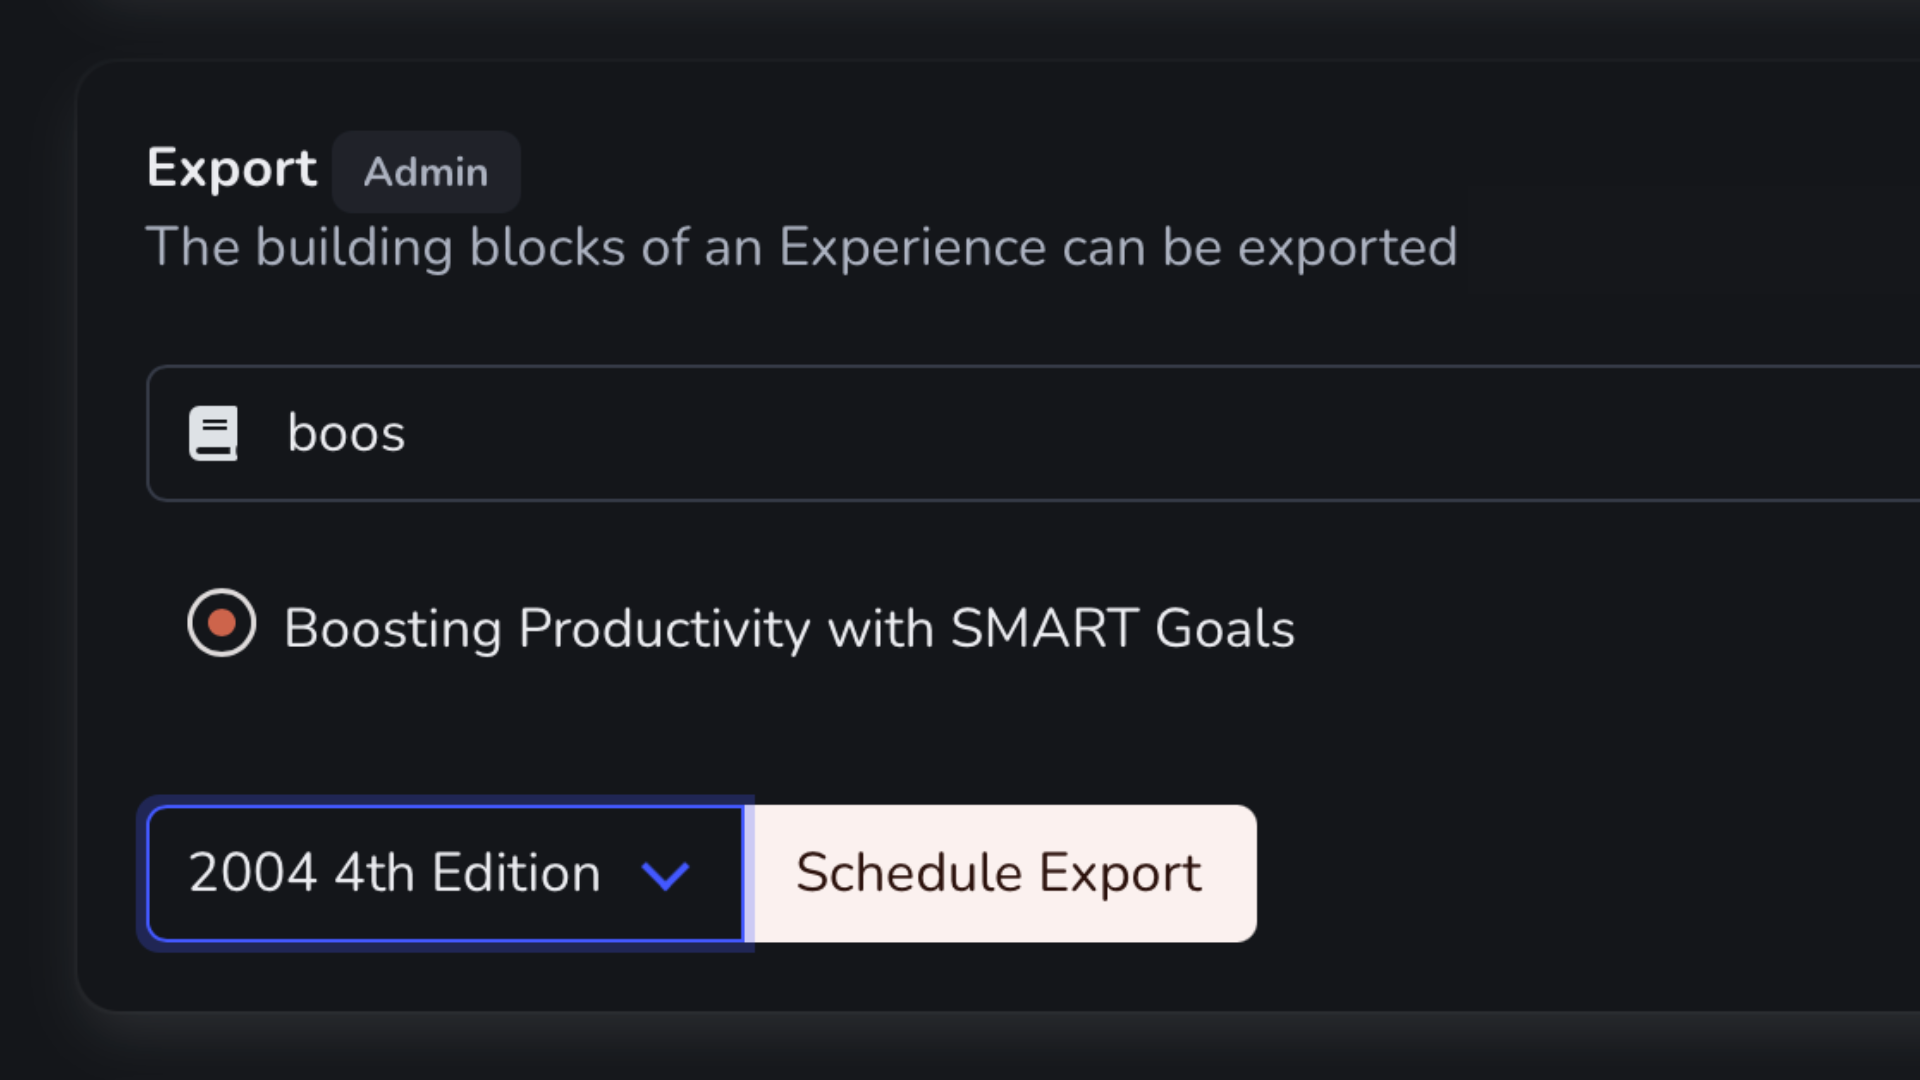Select the building blocks description text
1920x1080 pixels.
coord(800,247)
